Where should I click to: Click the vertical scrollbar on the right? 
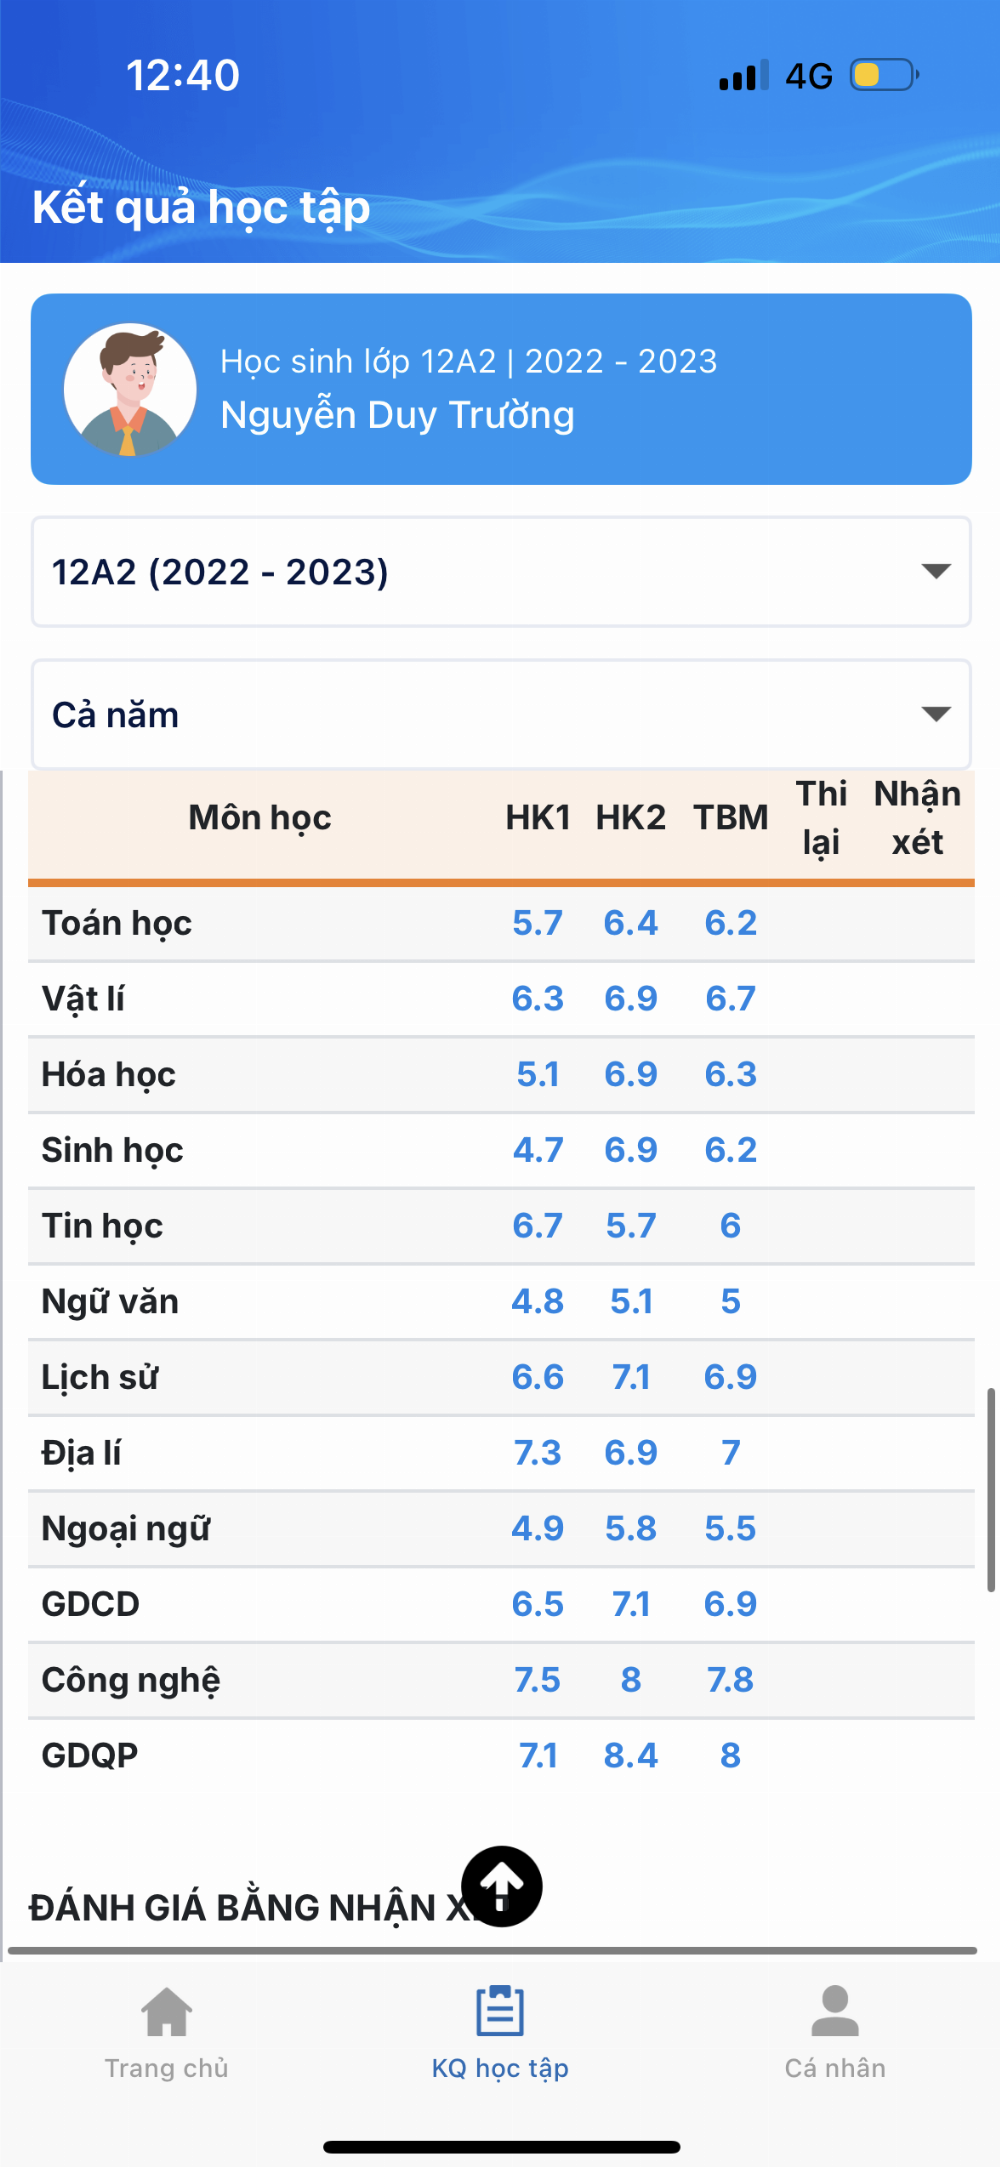pos(991,1489)
